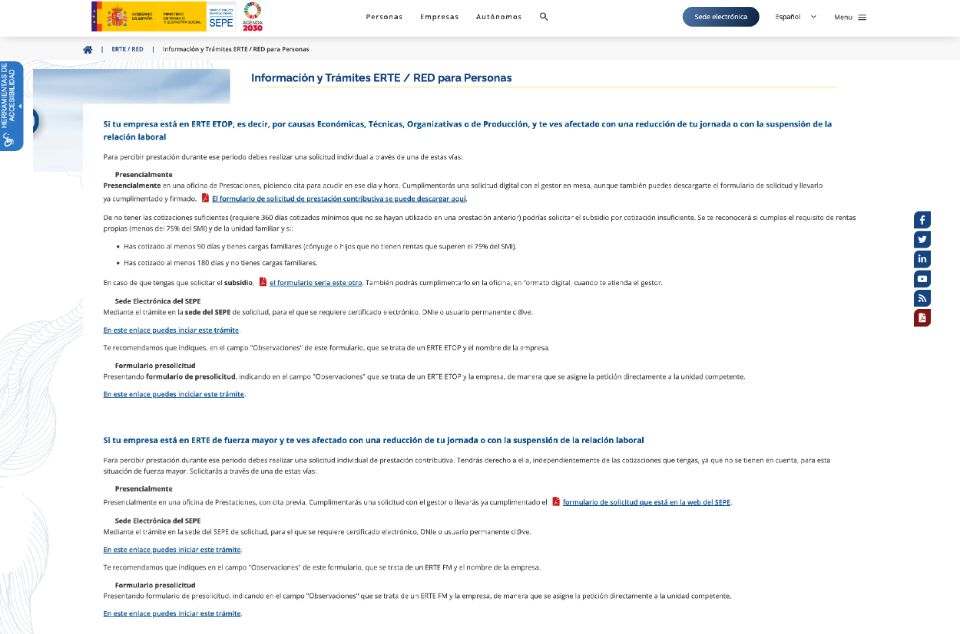The image size is (960, 634).
Task: Expand the Español language dropdown
Action: click(796, 17)
